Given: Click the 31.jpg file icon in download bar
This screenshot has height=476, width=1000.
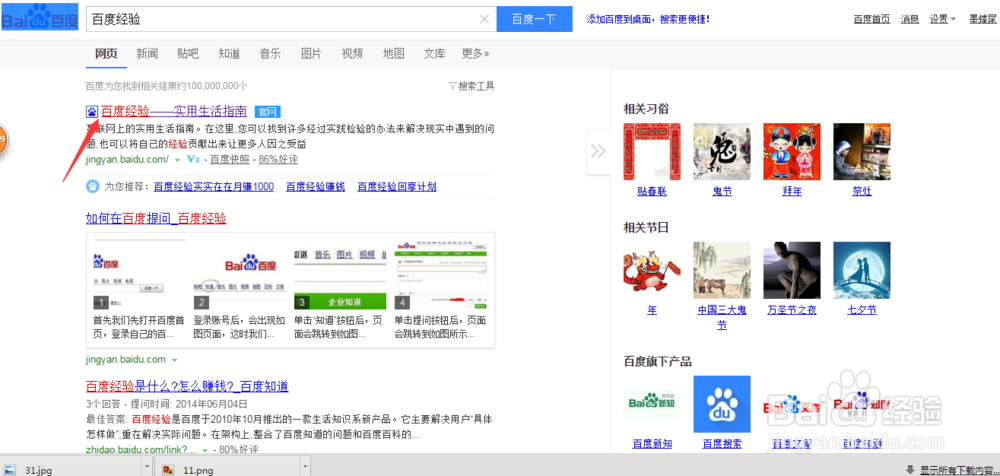Looking at the screenshot, I should 11,470.
